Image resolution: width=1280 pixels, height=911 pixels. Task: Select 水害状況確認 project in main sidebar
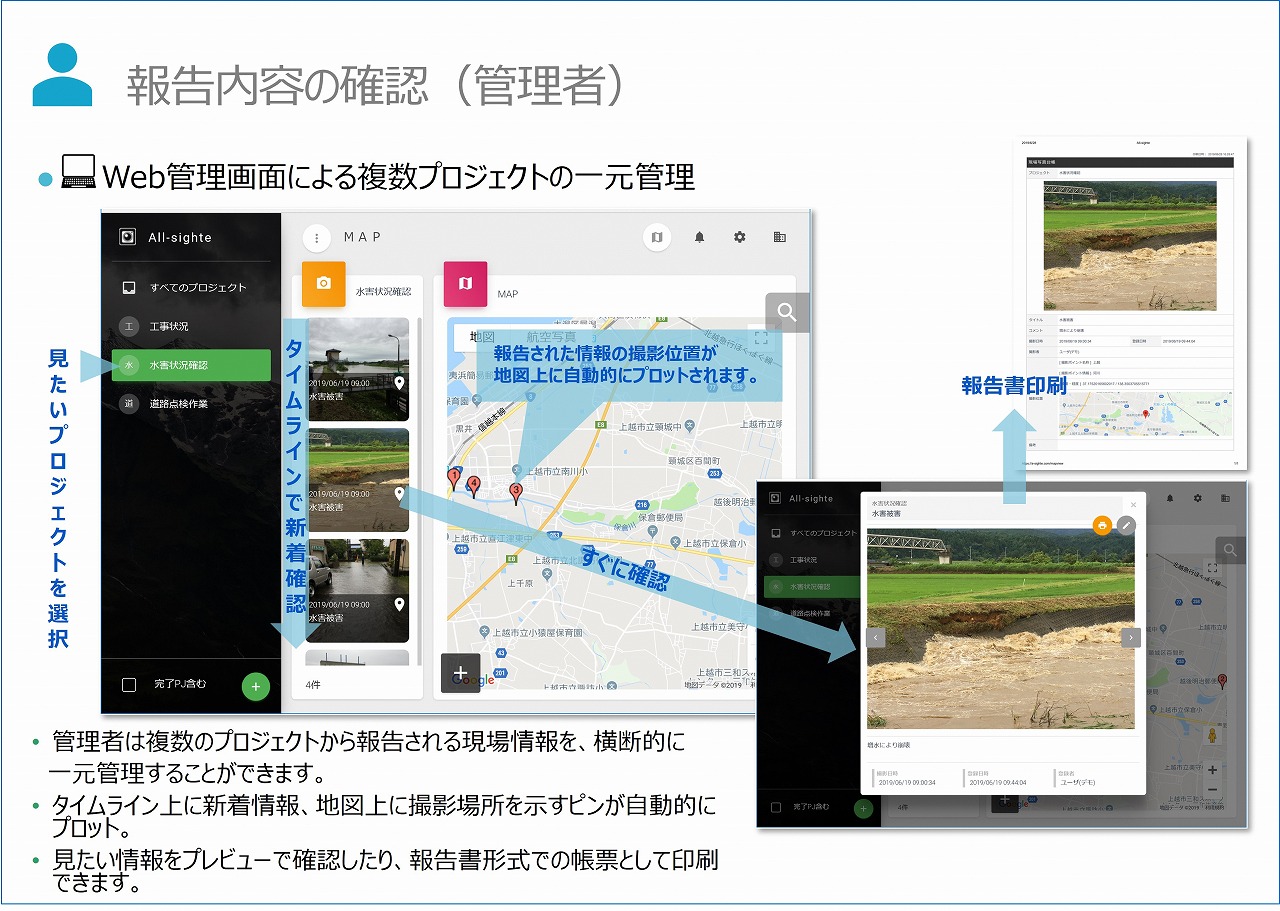point(191,365)
